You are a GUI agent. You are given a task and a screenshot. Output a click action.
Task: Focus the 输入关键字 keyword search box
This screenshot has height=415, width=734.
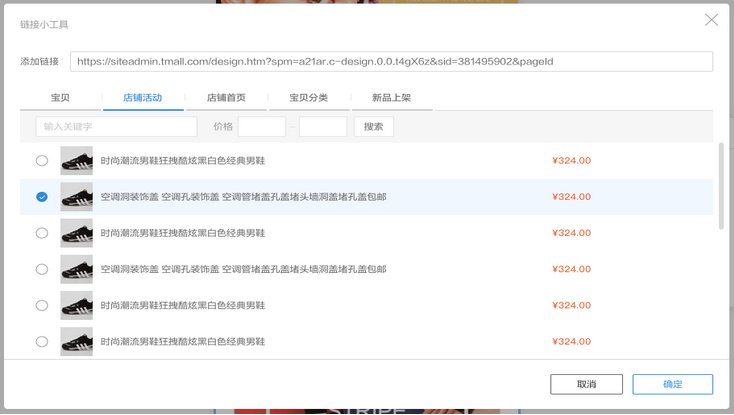pyautogui.click(x=116, y=127)
